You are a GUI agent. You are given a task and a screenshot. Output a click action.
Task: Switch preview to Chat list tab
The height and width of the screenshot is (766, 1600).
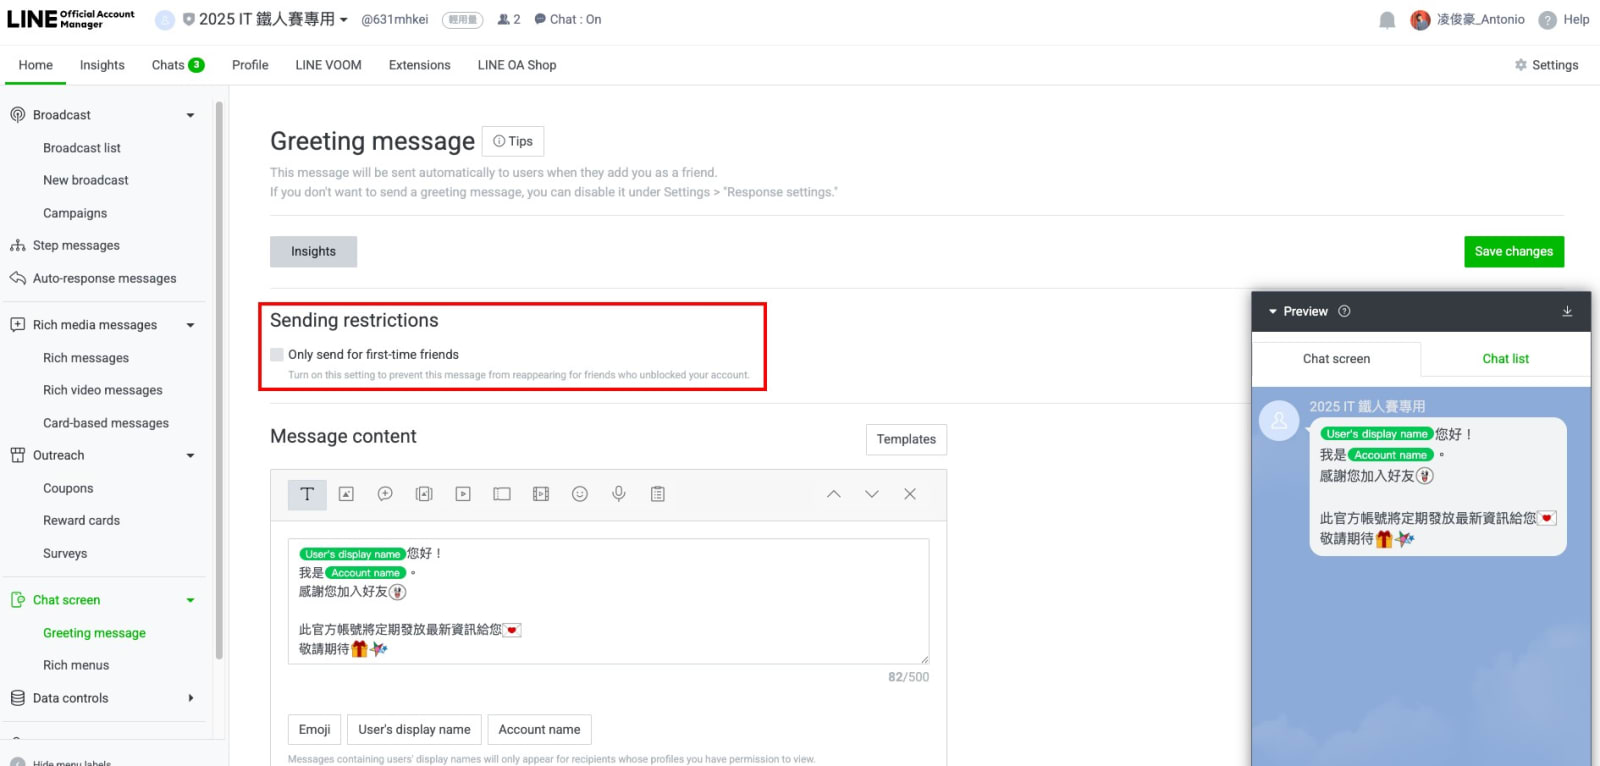coord(1505,359)
